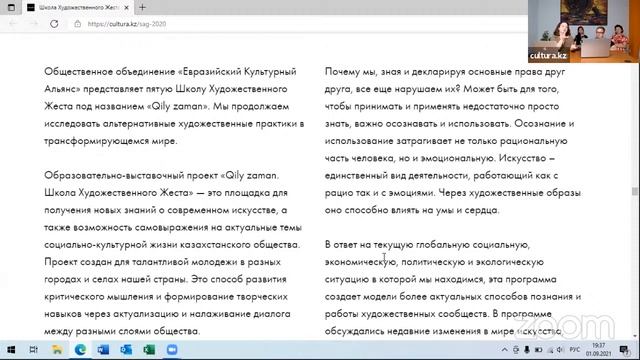This screenshot has height=360, width=640.
Task: Open the Windows notification center icon
Action: pos(624,350)
